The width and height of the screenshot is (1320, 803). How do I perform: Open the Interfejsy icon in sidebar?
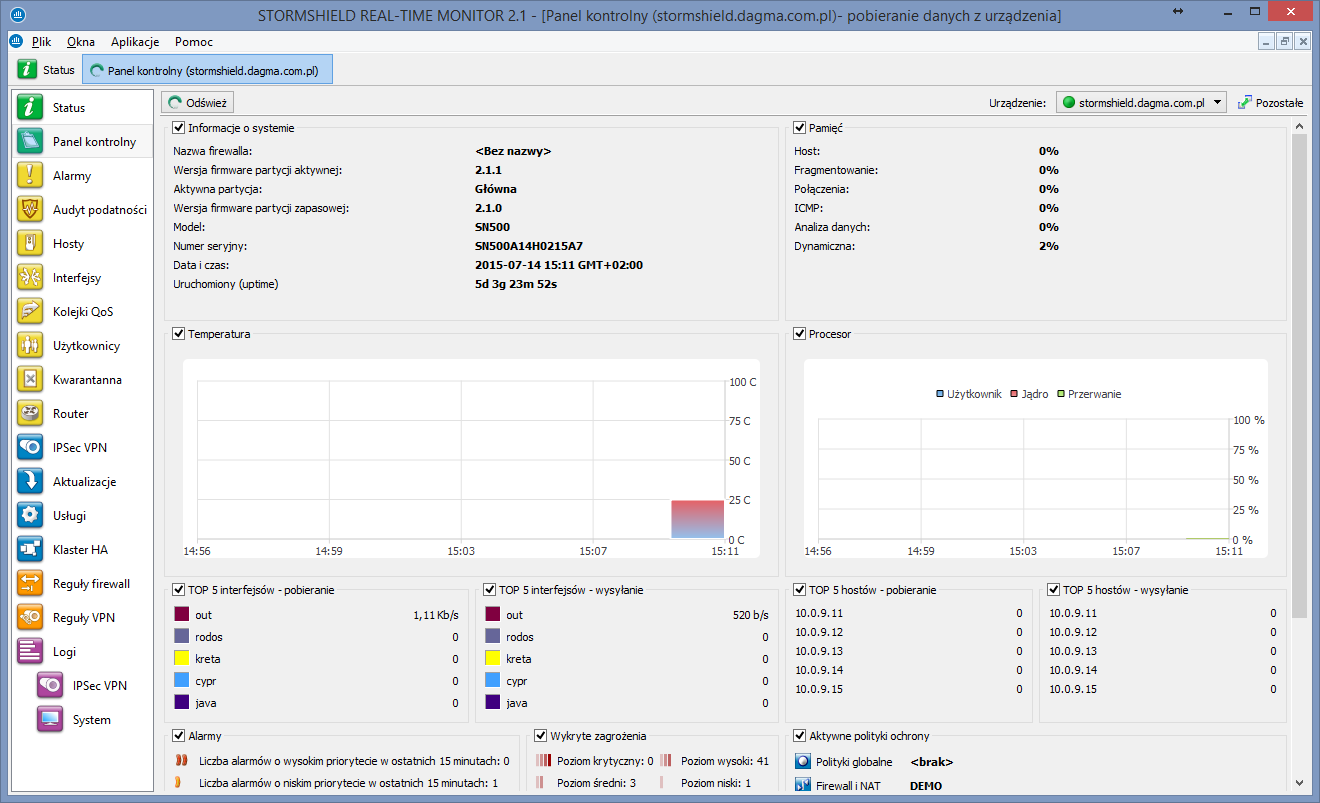pos(30,277)
